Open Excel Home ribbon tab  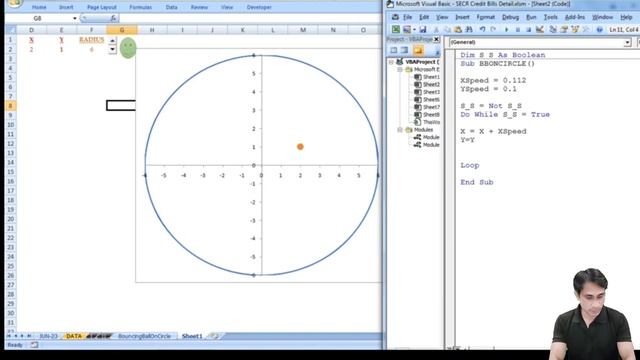pyautogui.click(x=39, y=7)
